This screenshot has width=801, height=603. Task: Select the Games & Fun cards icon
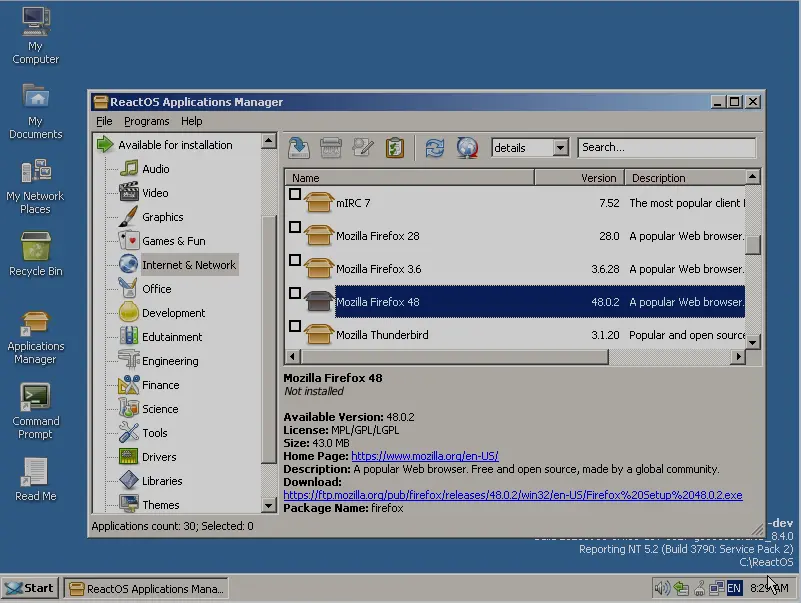pos(129,240)
